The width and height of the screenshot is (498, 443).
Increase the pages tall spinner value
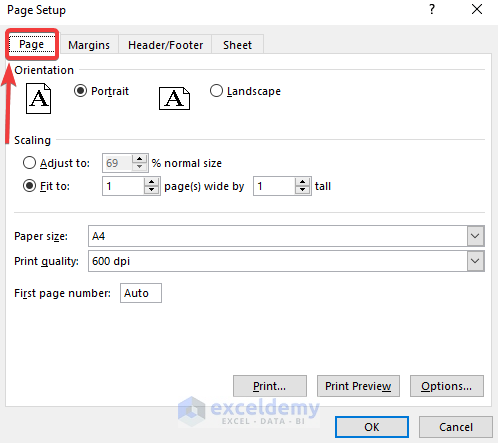point(303,182)
